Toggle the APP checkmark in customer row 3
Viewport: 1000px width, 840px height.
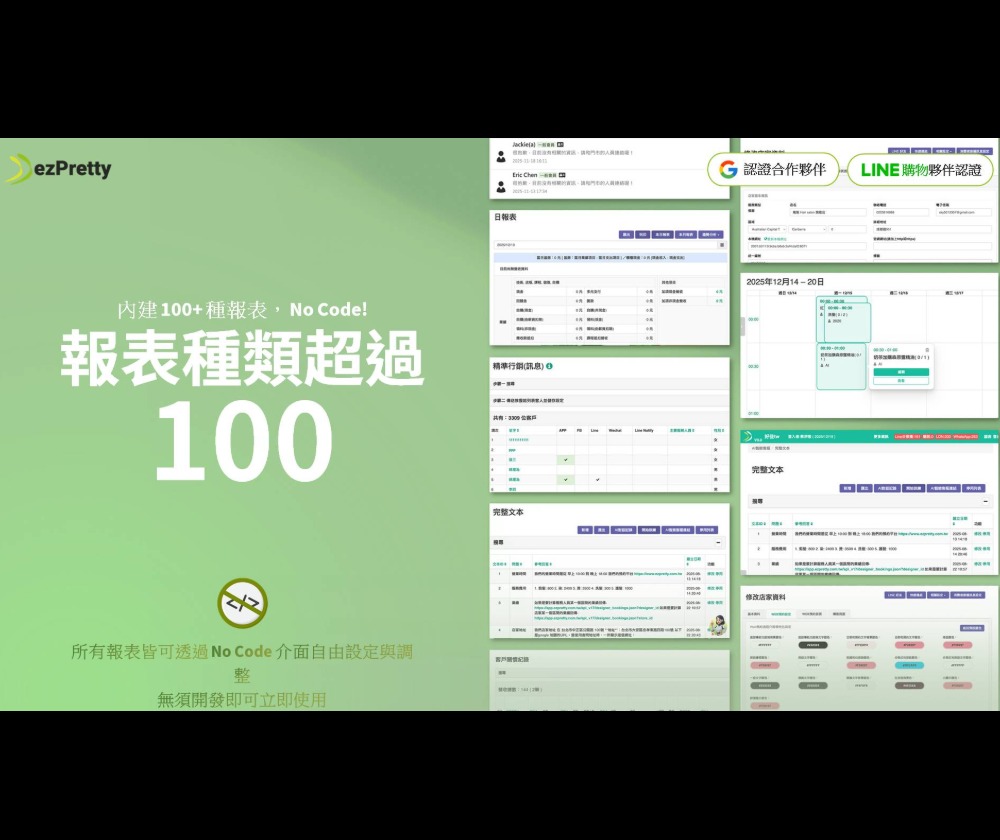pyautogui.click(x=565, y=460)
